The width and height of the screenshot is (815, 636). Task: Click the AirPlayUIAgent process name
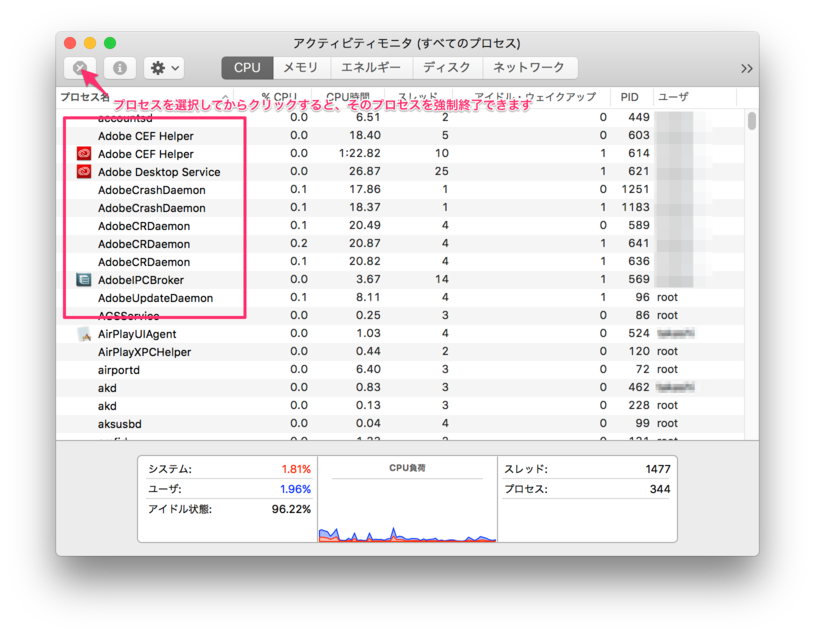[137, 334]
